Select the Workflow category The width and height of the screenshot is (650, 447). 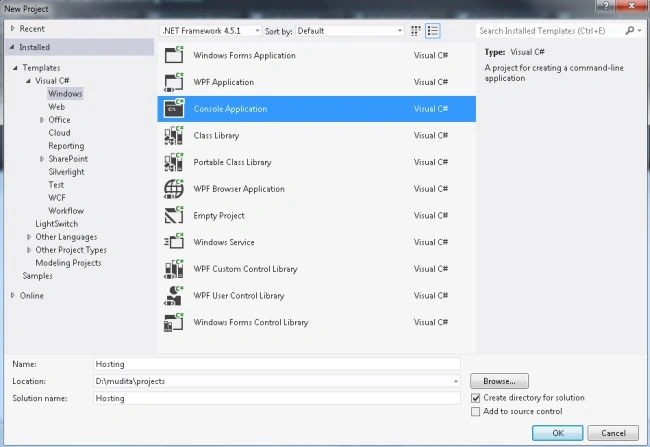pos(66,211)
